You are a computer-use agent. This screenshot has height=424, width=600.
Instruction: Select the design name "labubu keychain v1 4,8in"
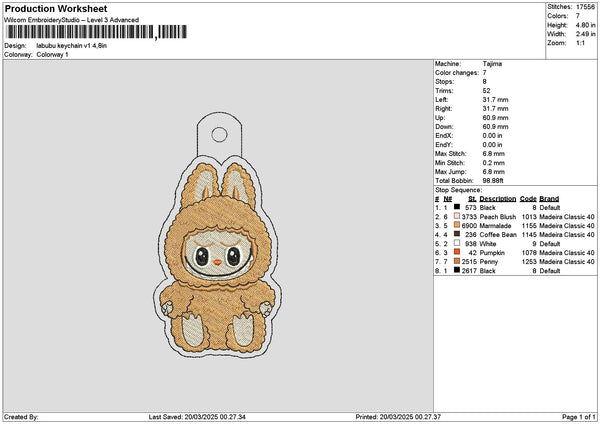tap(72, 46)
